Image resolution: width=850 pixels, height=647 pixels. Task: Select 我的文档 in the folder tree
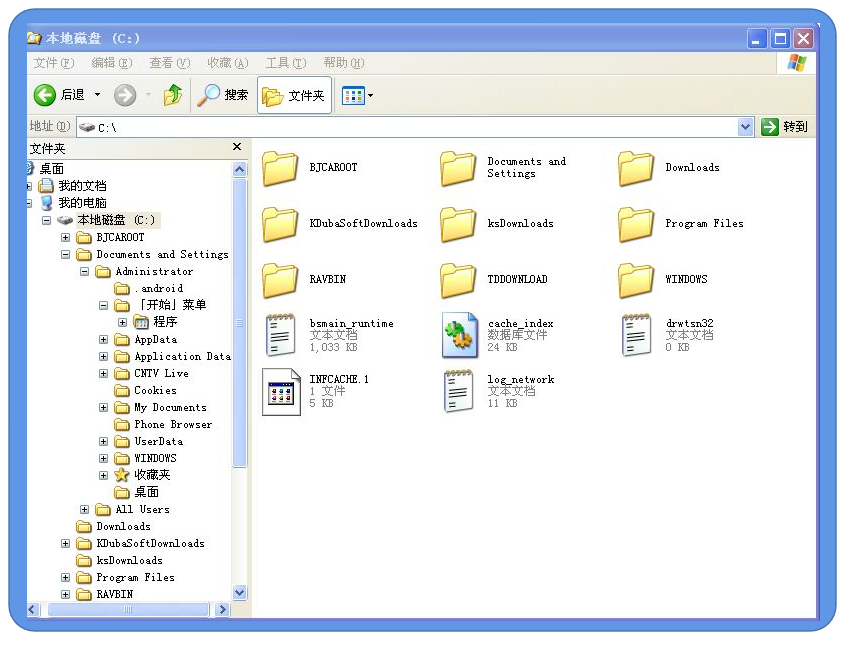pyautogui.click(x=82, y=186)
